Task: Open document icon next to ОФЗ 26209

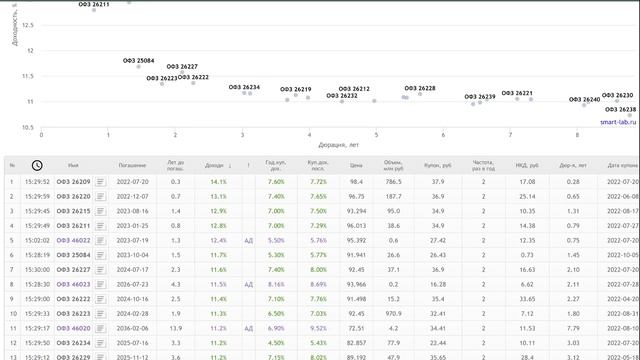Action: (x=100, y=182)
